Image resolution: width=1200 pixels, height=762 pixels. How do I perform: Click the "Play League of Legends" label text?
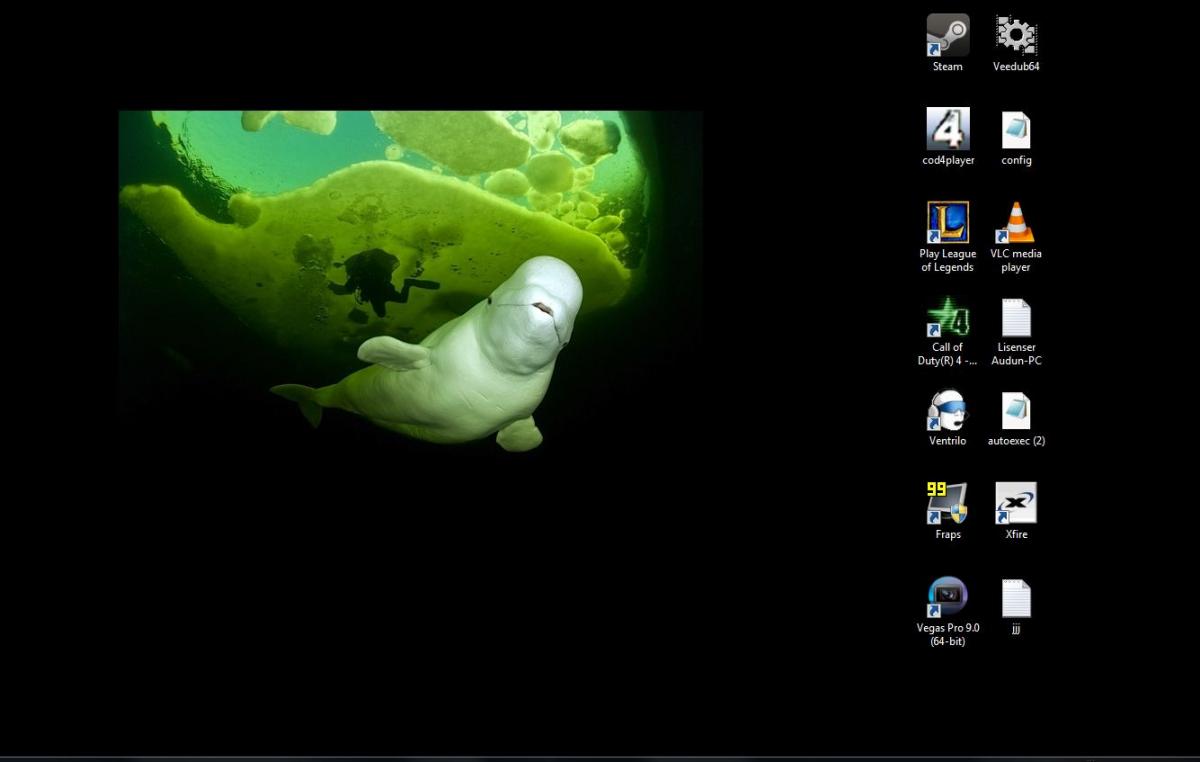(948, 260)
